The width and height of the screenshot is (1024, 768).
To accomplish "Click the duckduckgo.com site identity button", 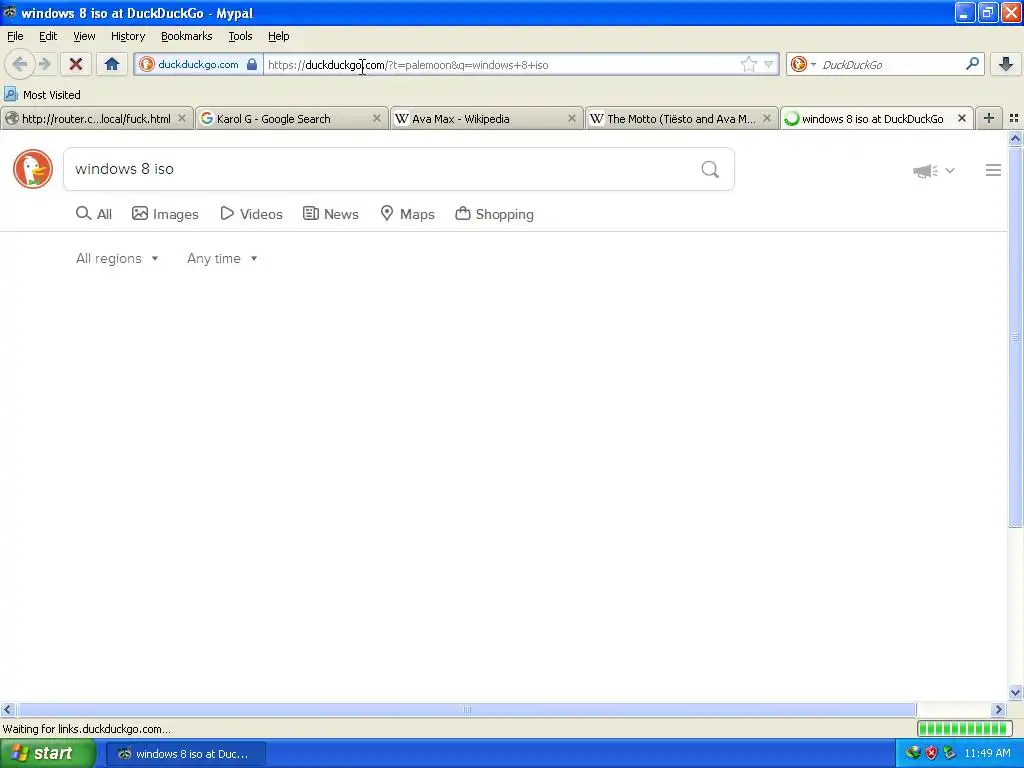I will point(198,64).
